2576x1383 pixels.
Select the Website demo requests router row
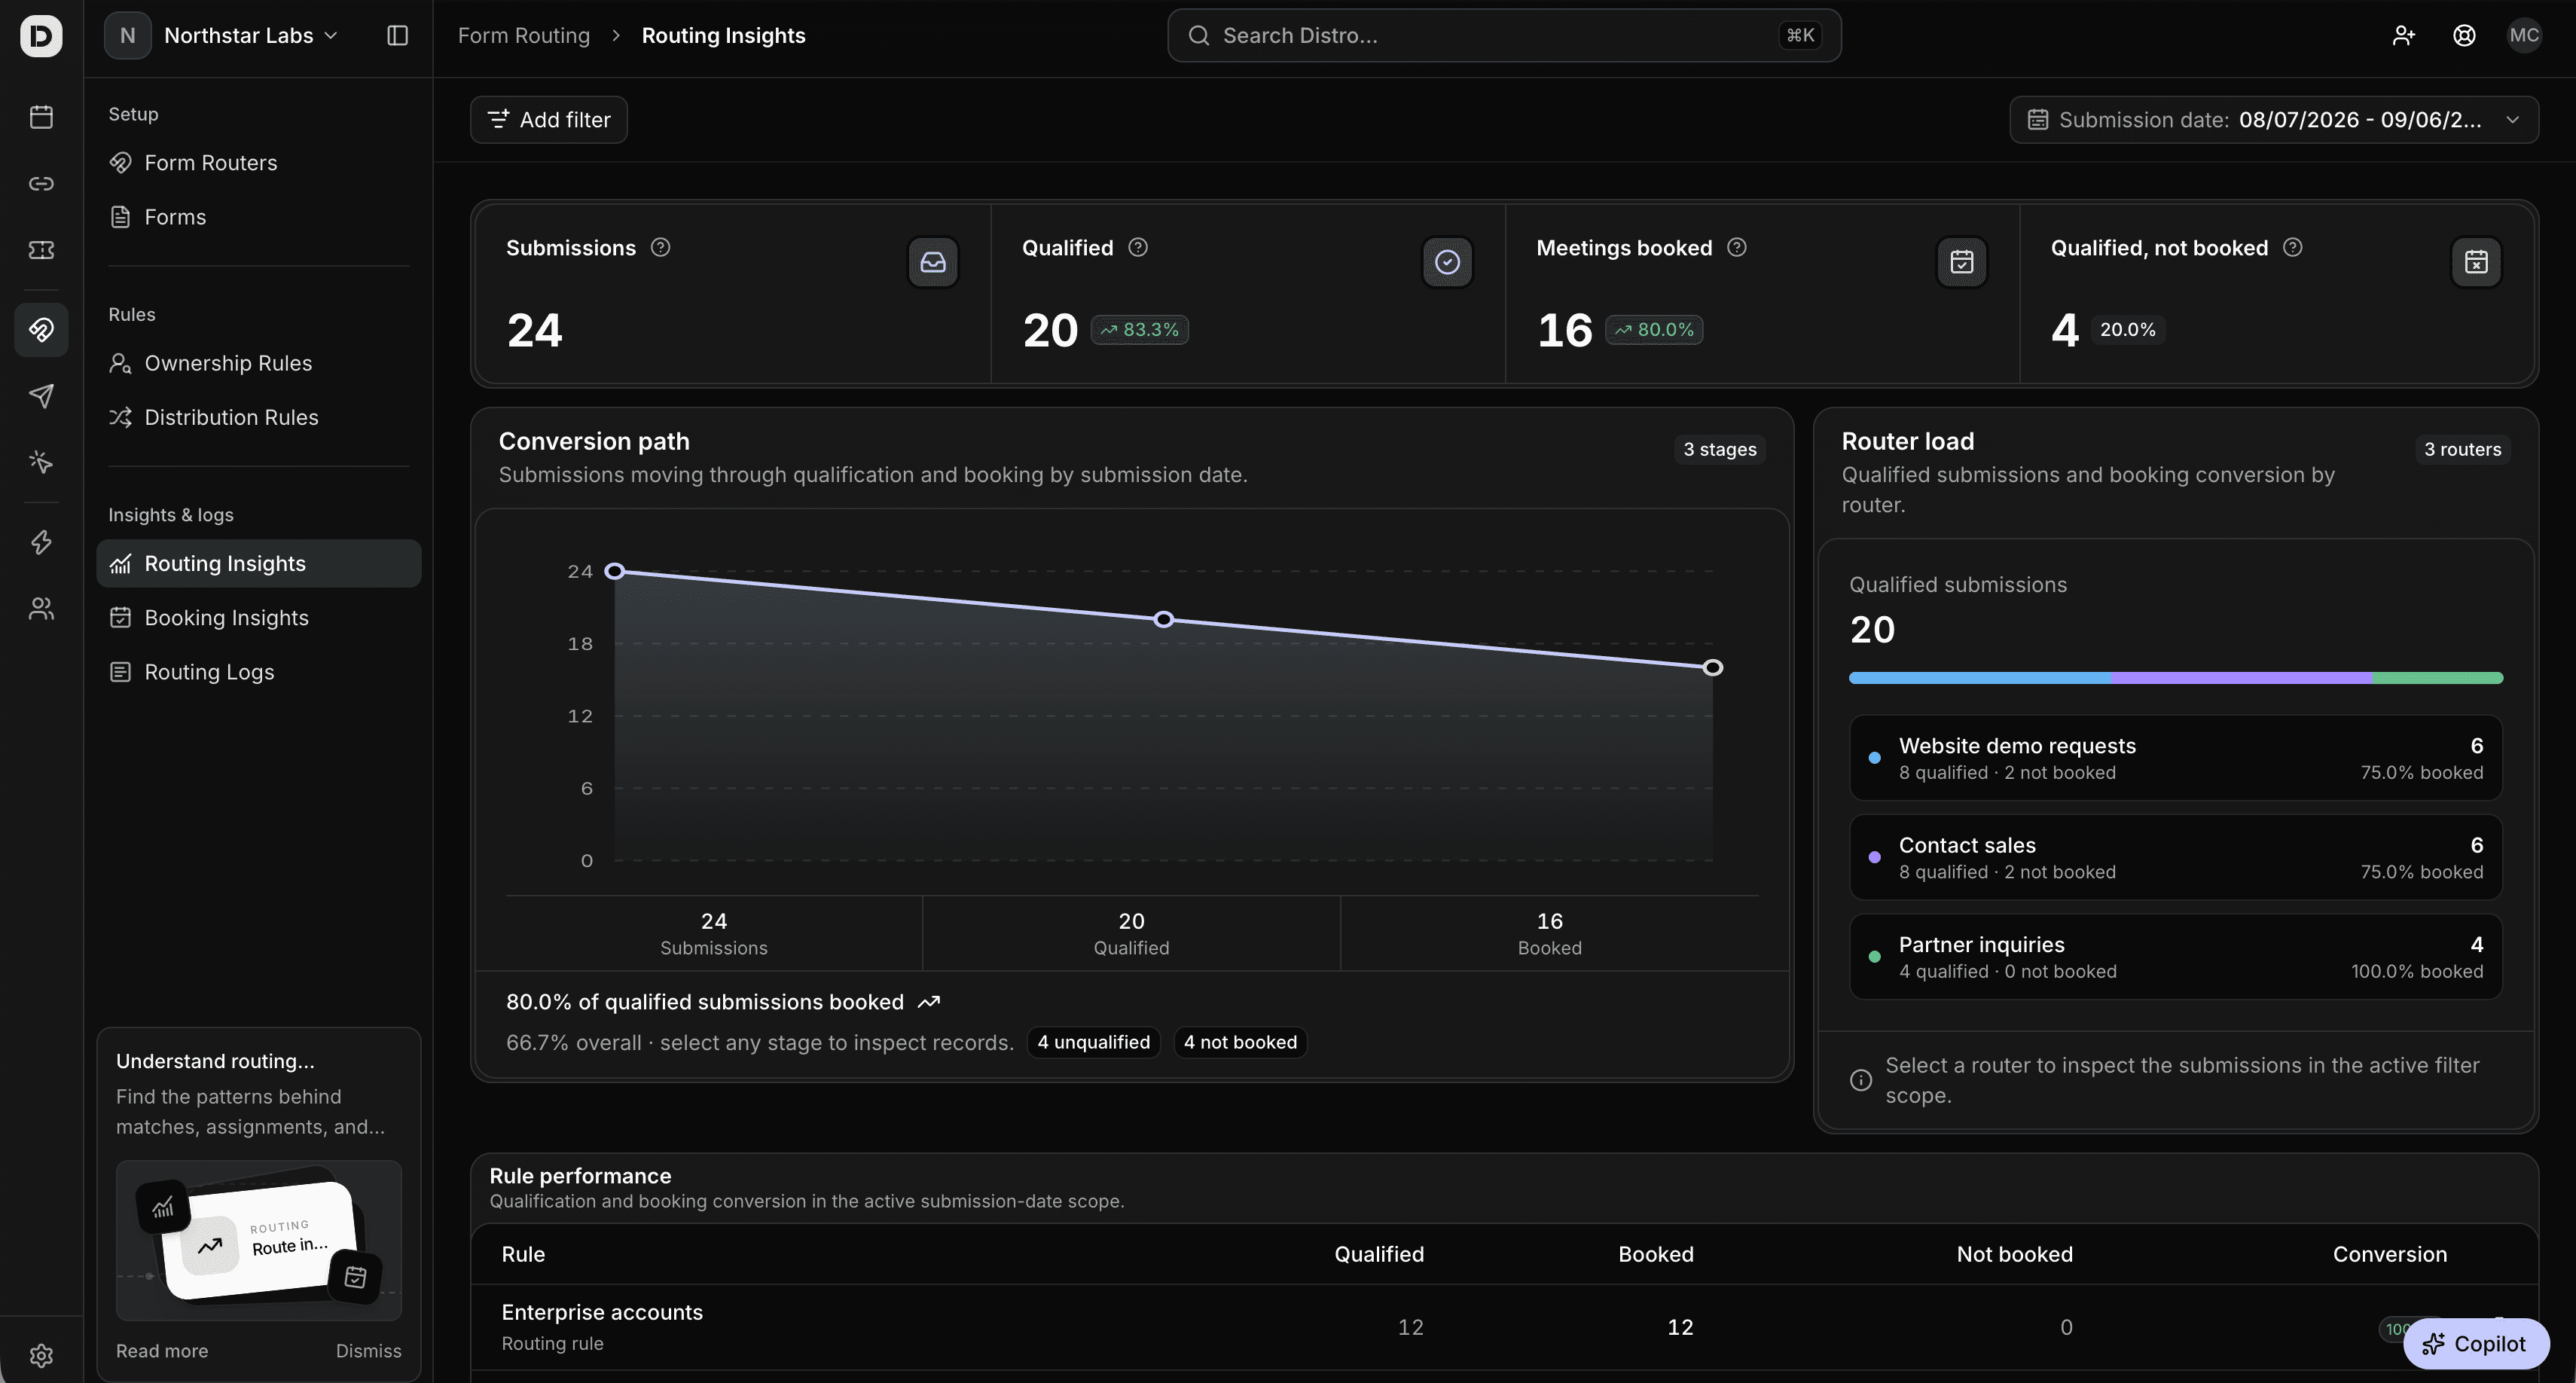pyautogui.click(x=2176, y=758)
